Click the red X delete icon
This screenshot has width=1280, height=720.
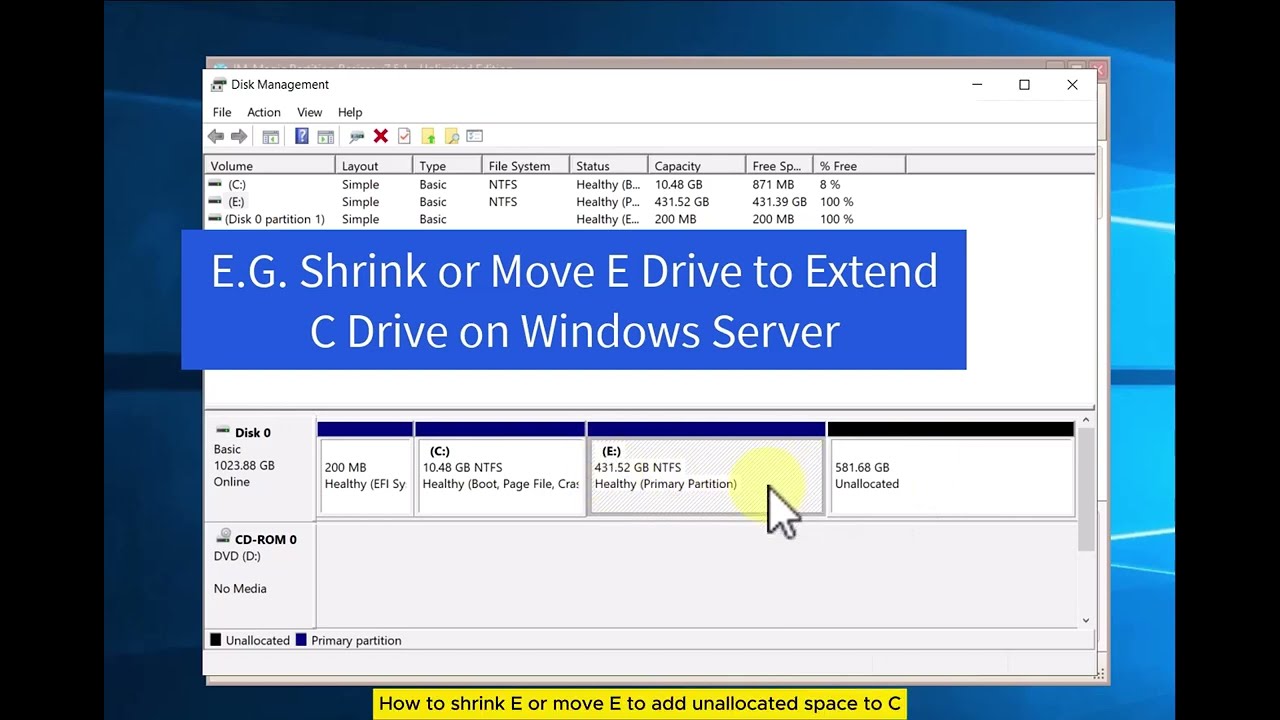coord(380,136)
